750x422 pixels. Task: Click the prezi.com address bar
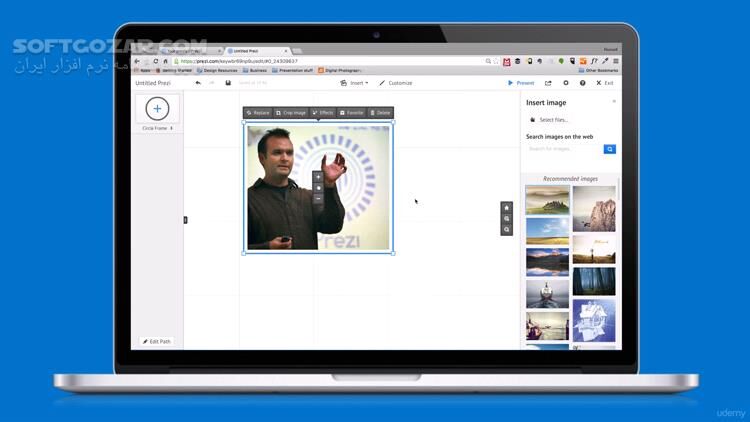coord(330,61)
